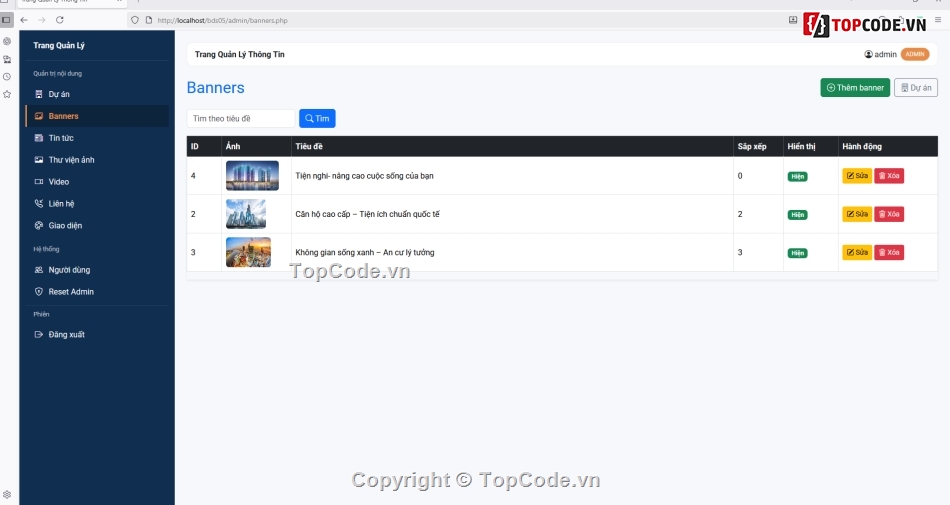The height and width of the screenshot is (505, 950).
Task: Click thumbnail of banner ID 3
Action: [x=248, y=252]
